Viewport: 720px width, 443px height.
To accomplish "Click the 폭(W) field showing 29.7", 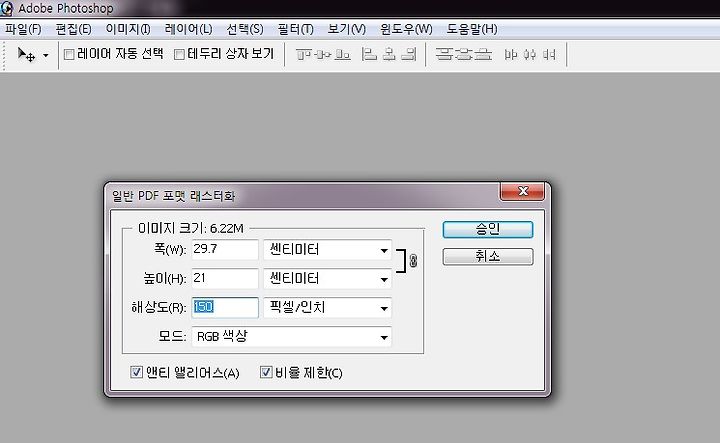I will point(225,250).
